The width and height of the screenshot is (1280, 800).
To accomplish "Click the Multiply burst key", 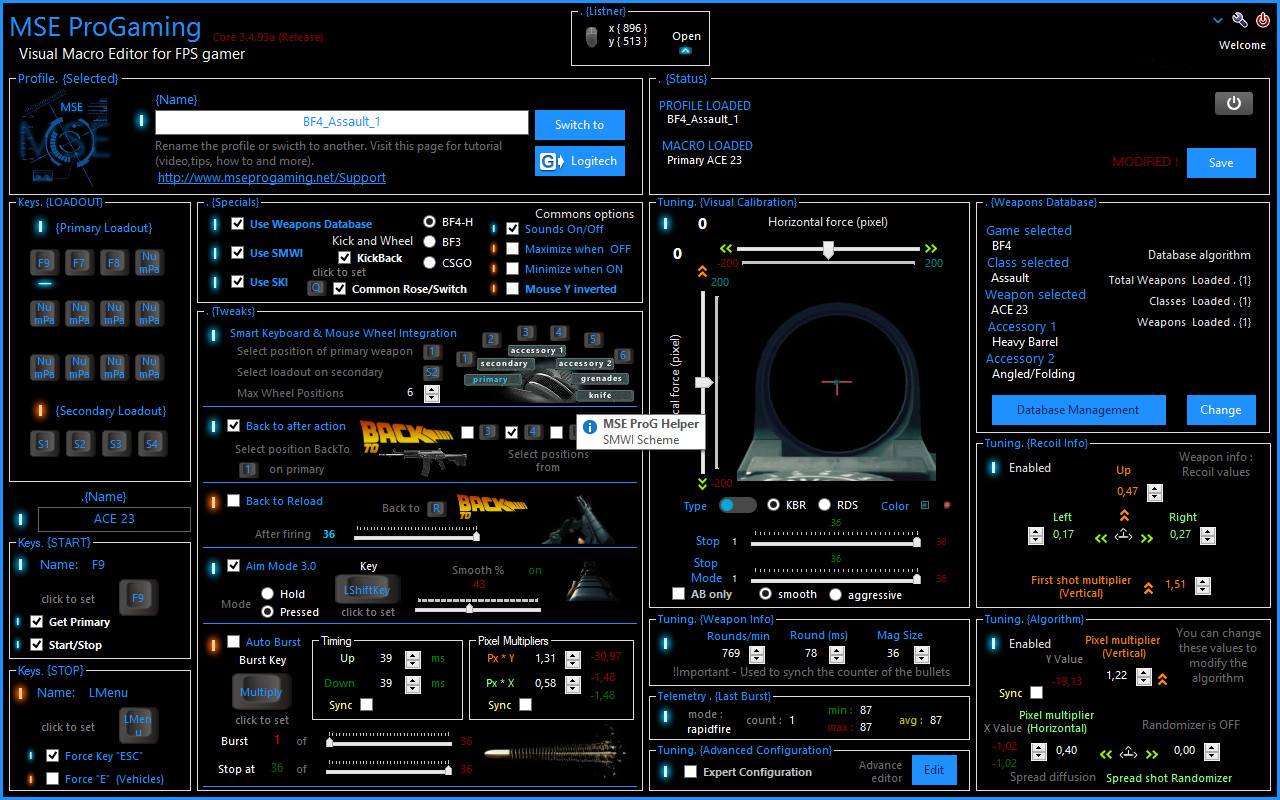I will pyautogui.click(x=261, y=692).
